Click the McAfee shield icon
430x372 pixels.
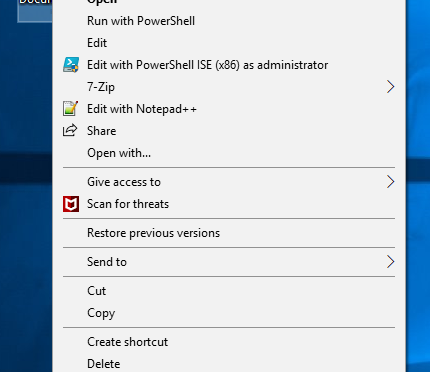[71, 204]
